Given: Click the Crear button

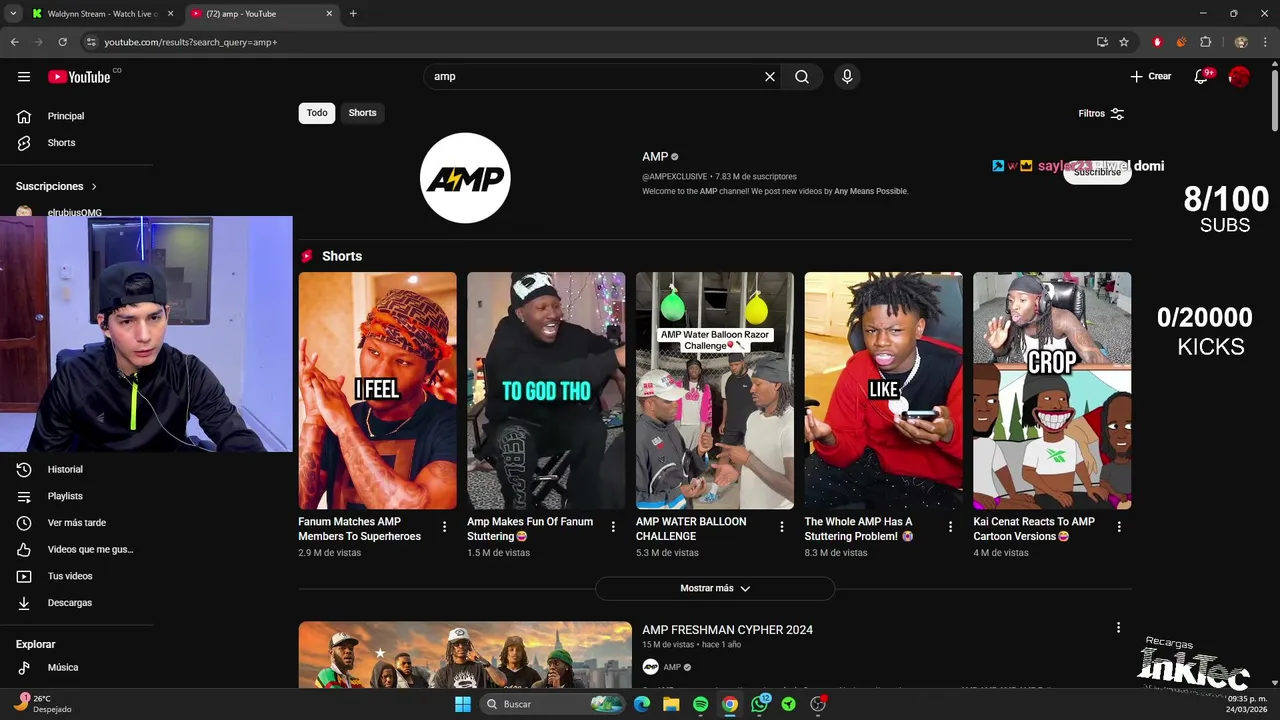Looking at the screenshot, I should pos(1150,77).
